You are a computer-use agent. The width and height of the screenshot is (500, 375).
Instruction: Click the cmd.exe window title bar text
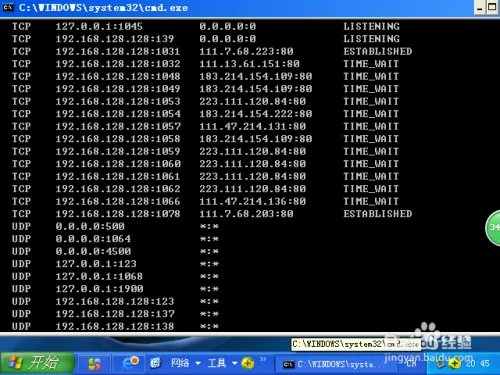(103, 8)
